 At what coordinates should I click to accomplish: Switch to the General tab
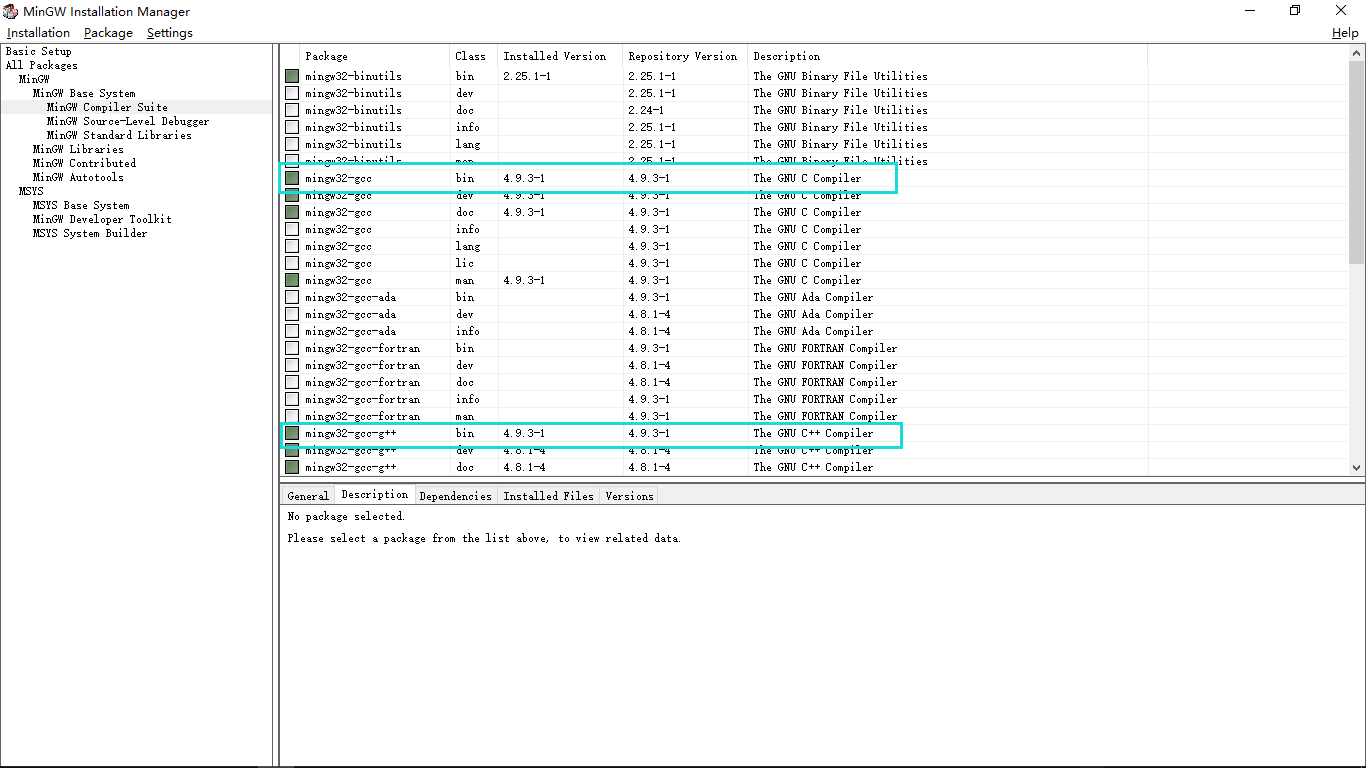pyautogui.click(x=308, y=496)
